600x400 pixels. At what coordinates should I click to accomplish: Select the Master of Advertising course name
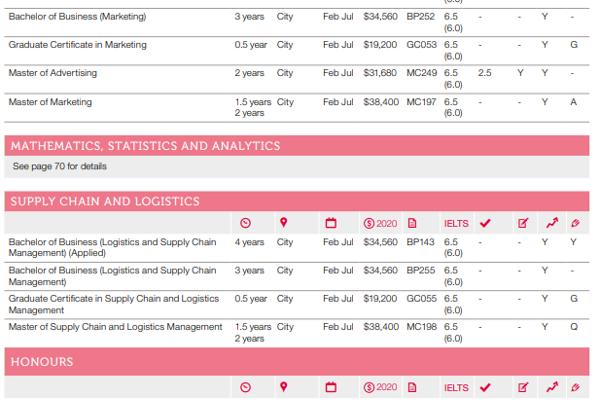click(x=58, y=73)
